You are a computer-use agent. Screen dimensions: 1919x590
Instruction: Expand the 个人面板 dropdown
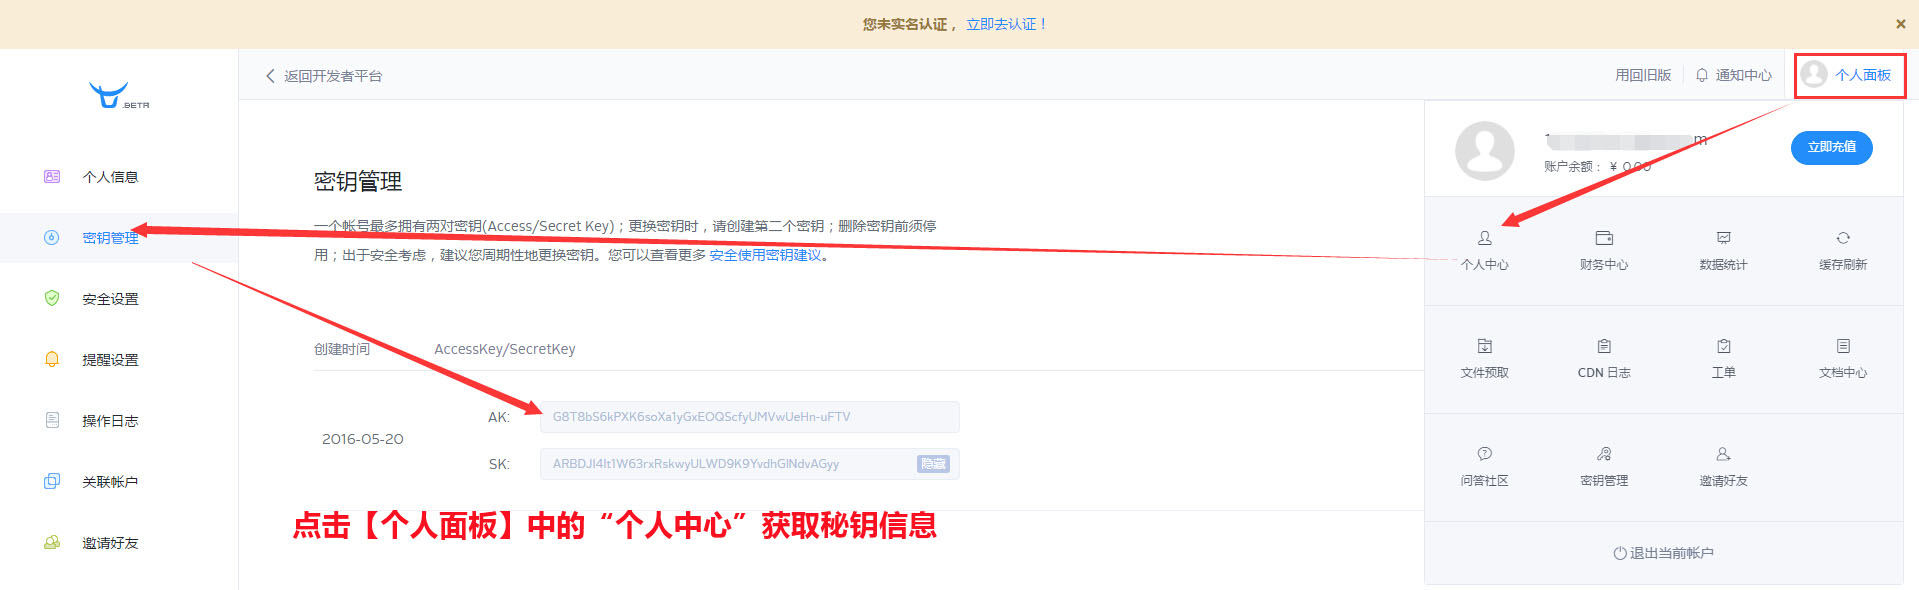click(1849, 76)
